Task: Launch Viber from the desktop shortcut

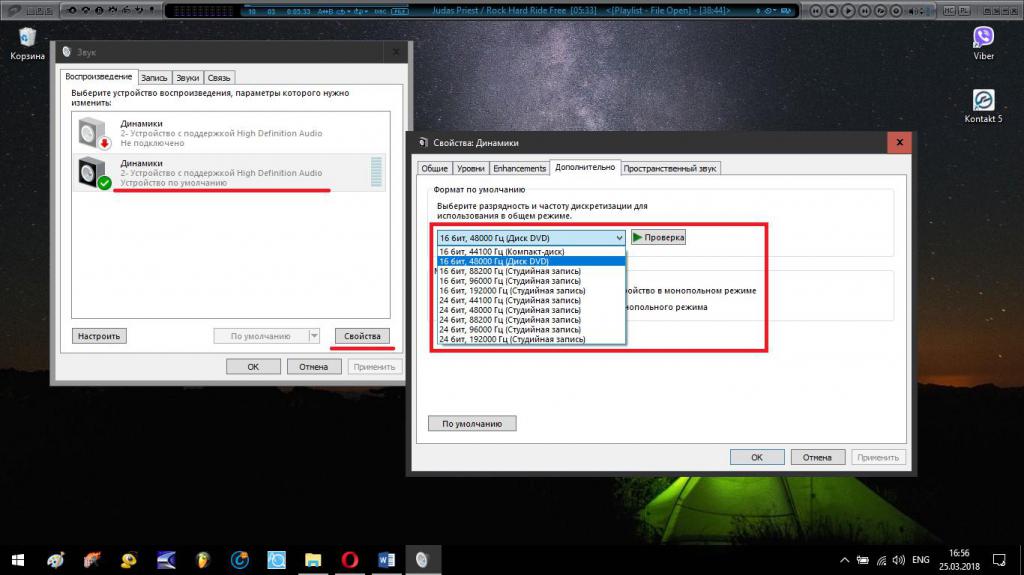Action: pyautogui.click(x=983, y=41)
